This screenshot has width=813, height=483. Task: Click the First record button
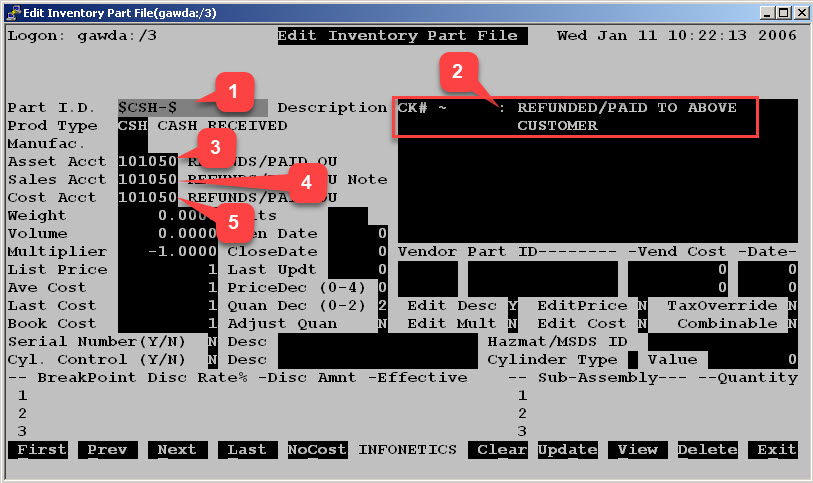click(41, 450)
